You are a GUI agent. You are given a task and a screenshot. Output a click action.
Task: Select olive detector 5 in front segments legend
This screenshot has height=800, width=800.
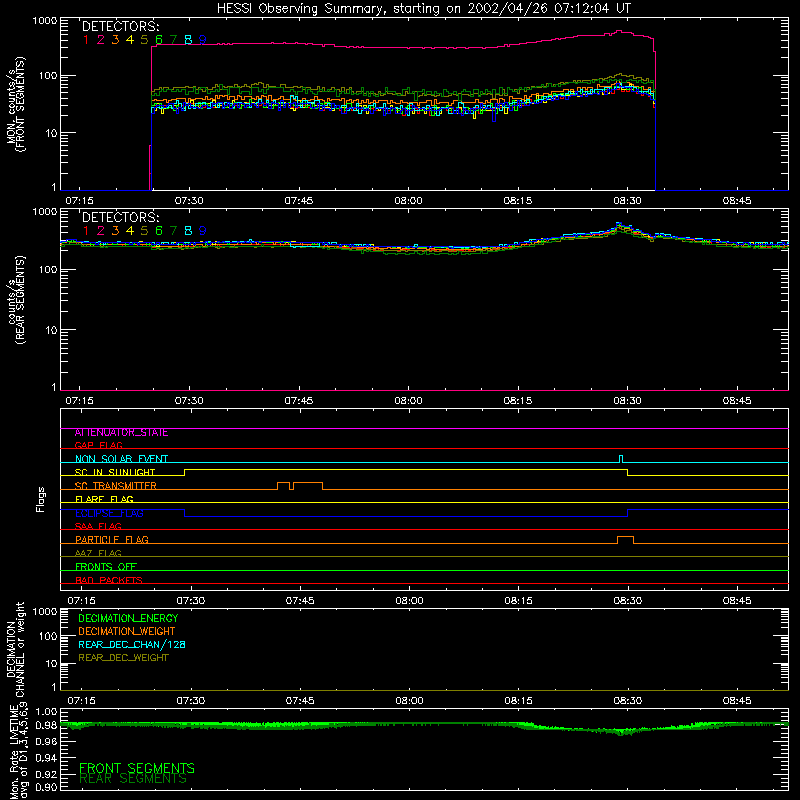144,40
